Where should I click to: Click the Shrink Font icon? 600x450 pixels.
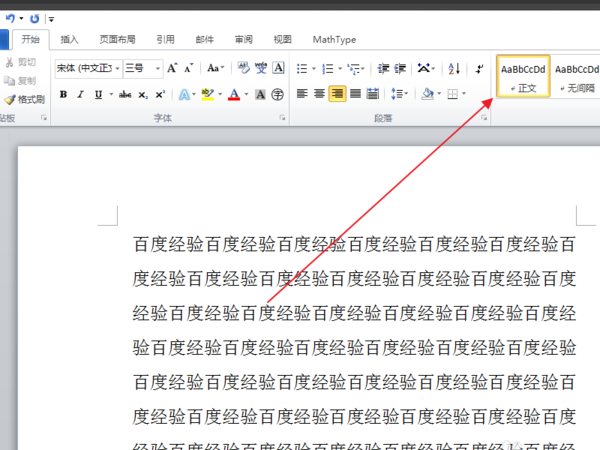click(189, 68)
